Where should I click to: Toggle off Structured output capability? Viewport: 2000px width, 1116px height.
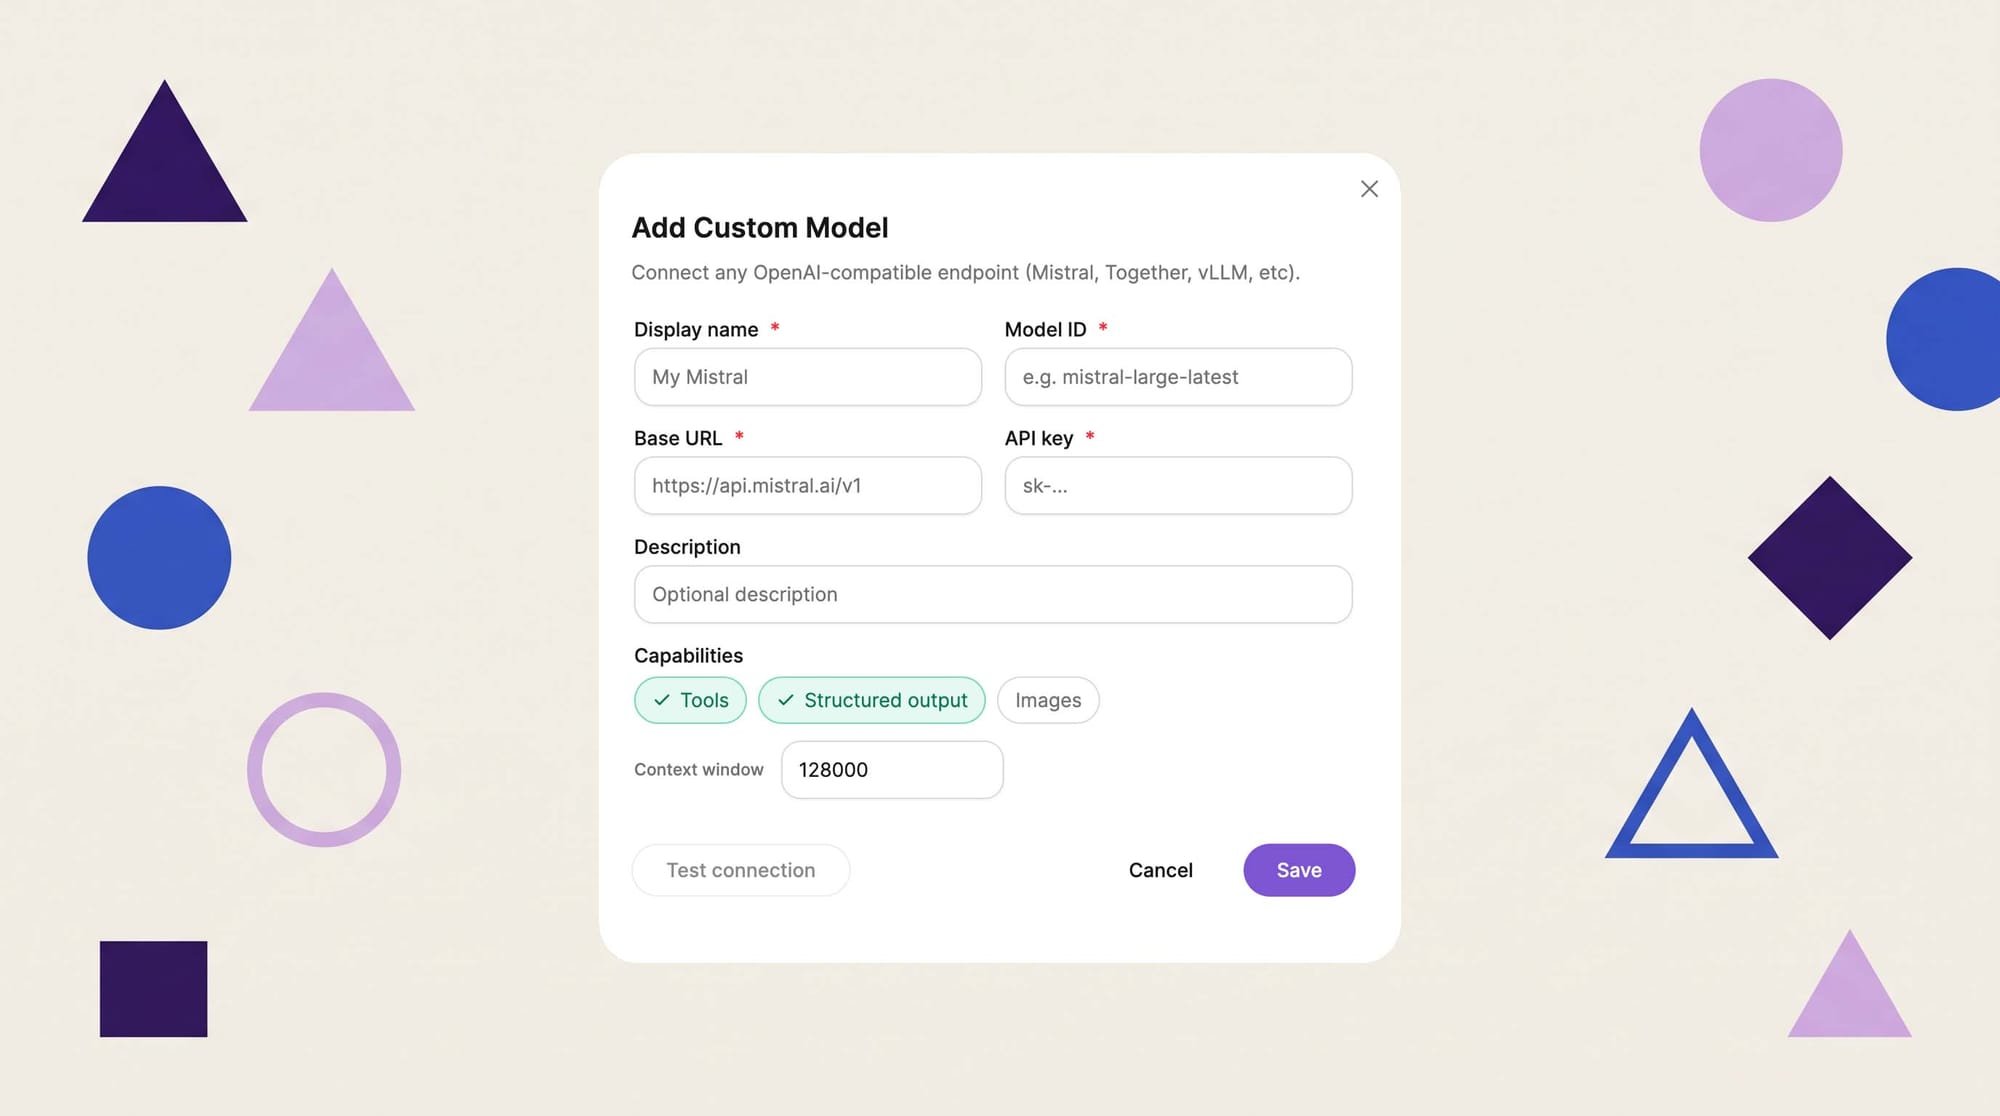[x=871, y=700]
